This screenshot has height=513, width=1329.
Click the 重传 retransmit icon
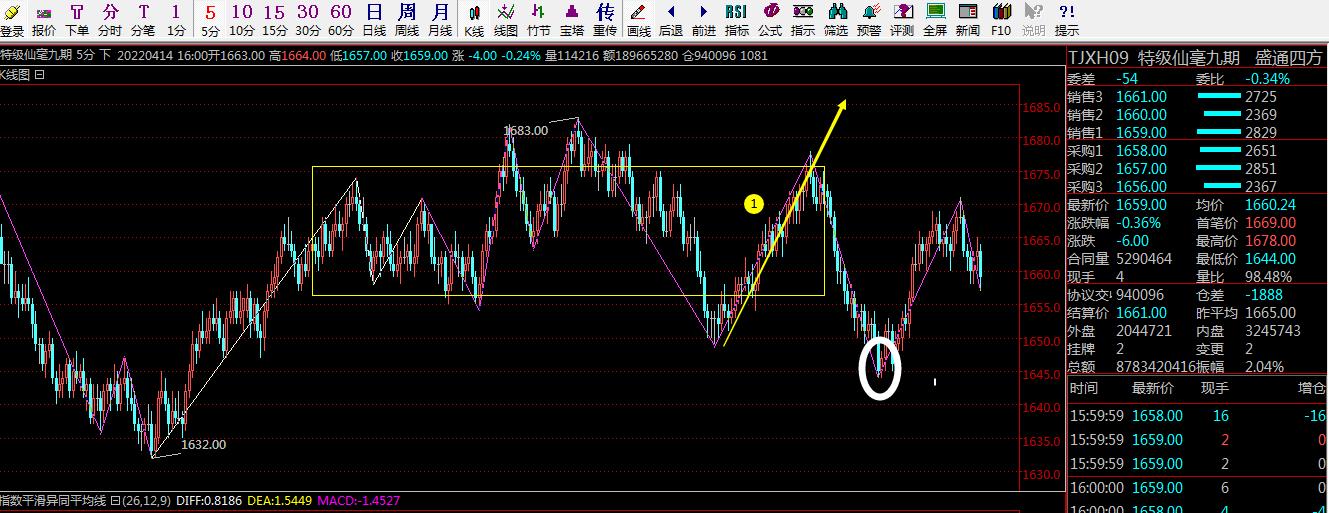click(x=605, y=19)
